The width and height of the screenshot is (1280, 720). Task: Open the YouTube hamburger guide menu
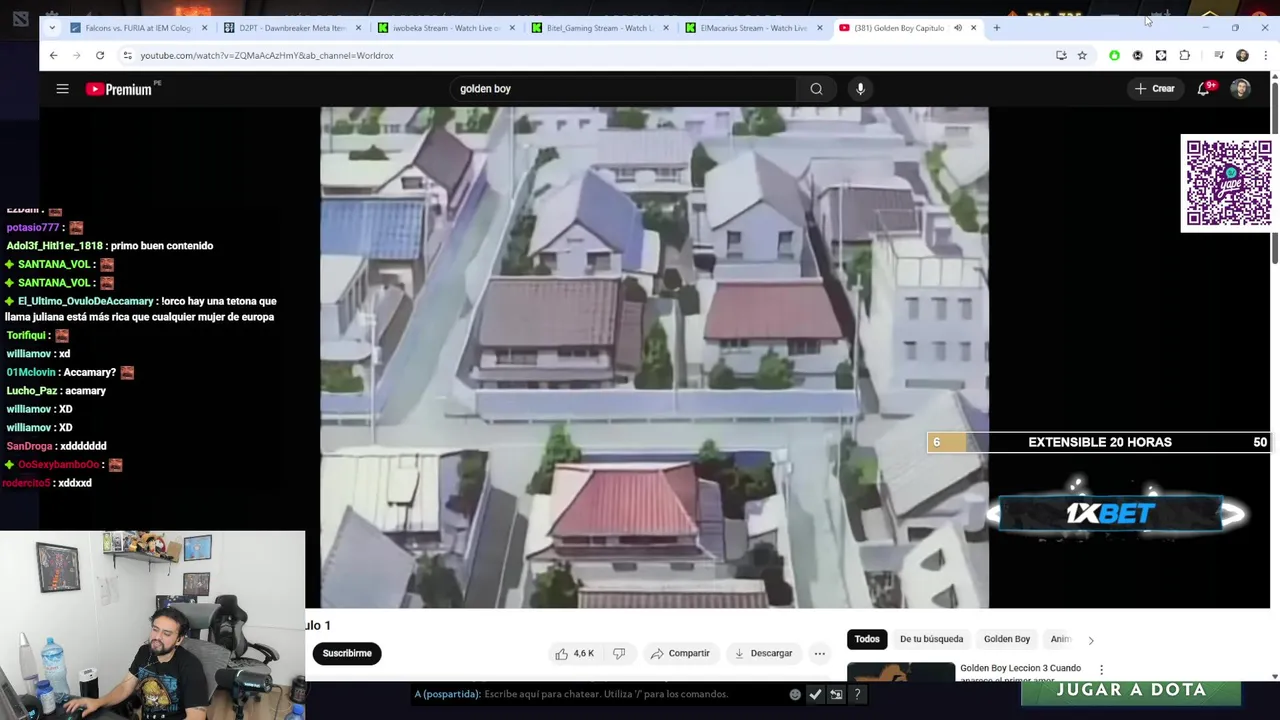click(62, 89)
